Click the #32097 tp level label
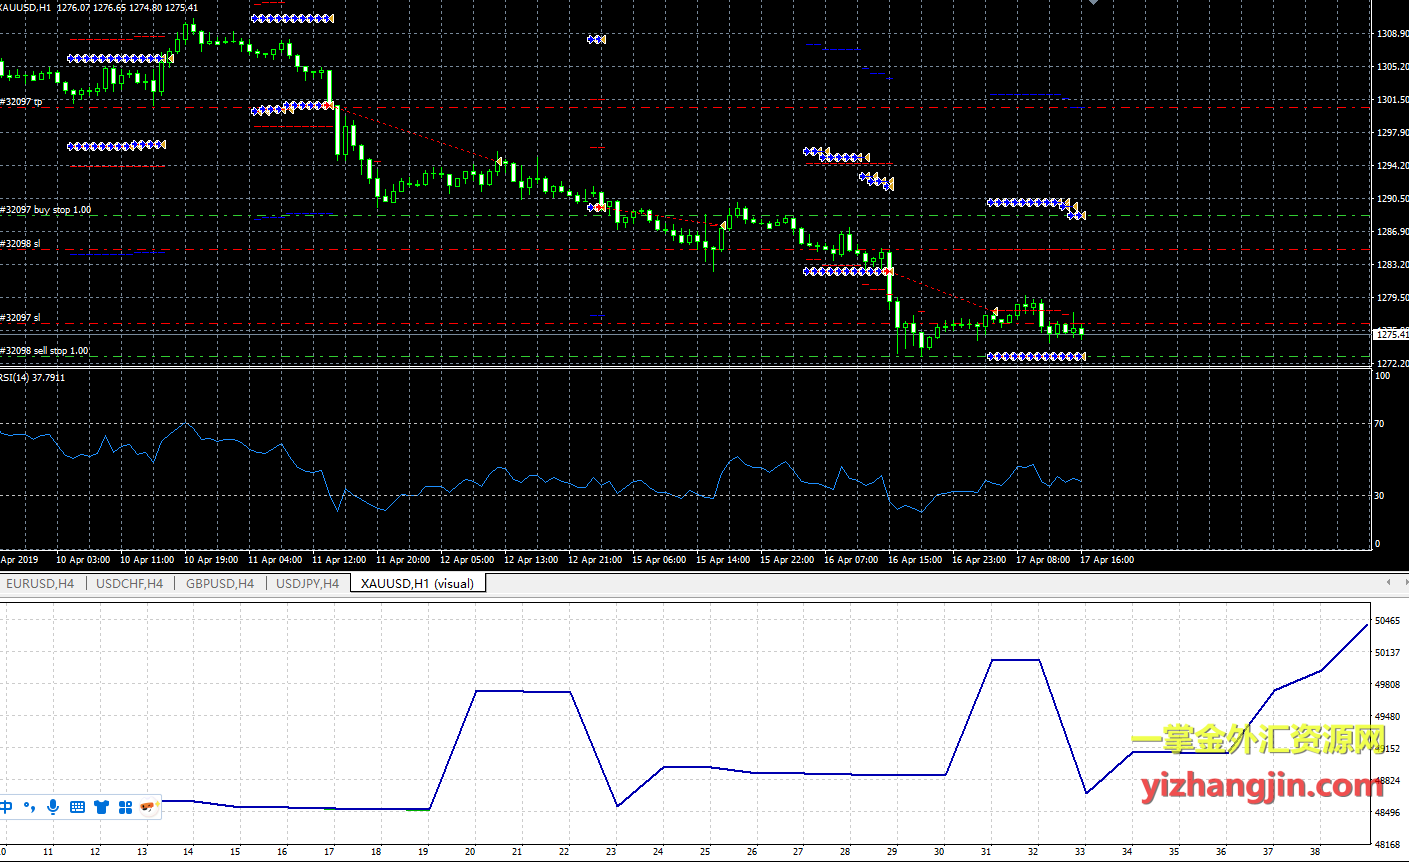1409x862 pixels. (x=22, y=102)
